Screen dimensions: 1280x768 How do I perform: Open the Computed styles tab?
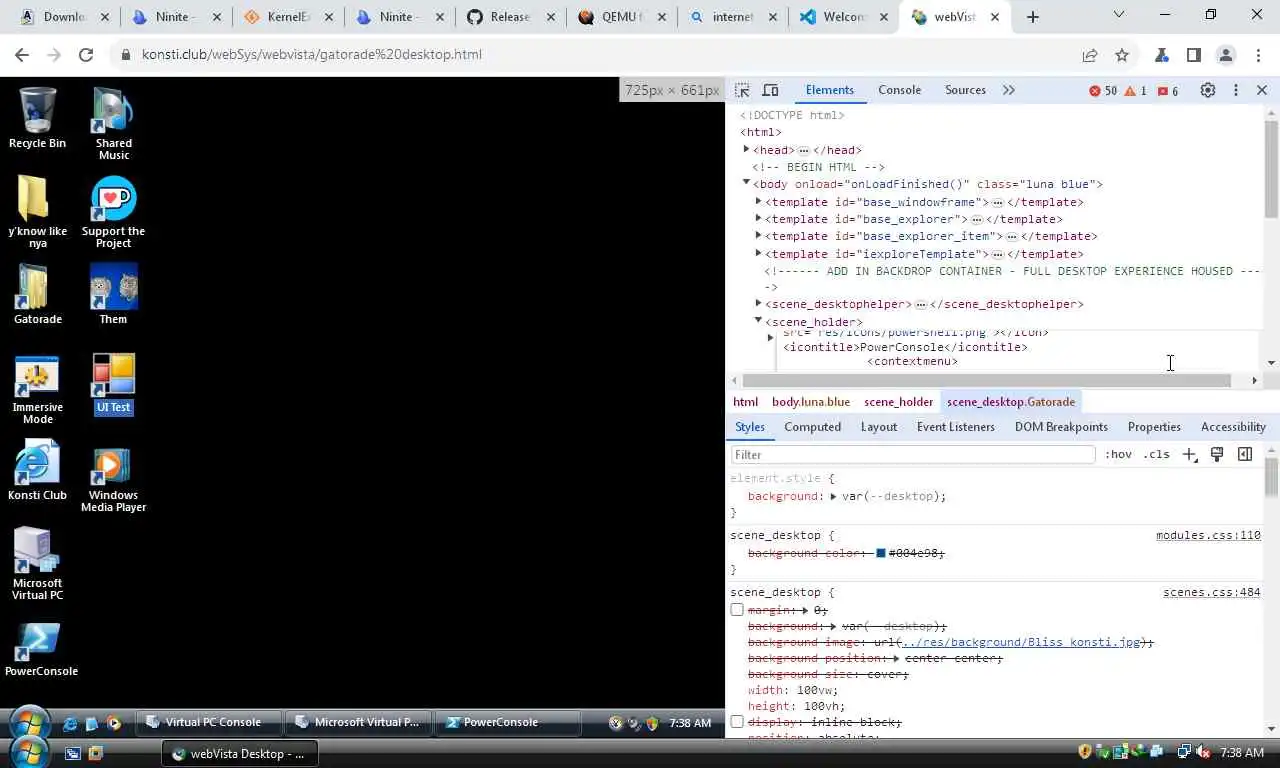click(x=812, y=427)
